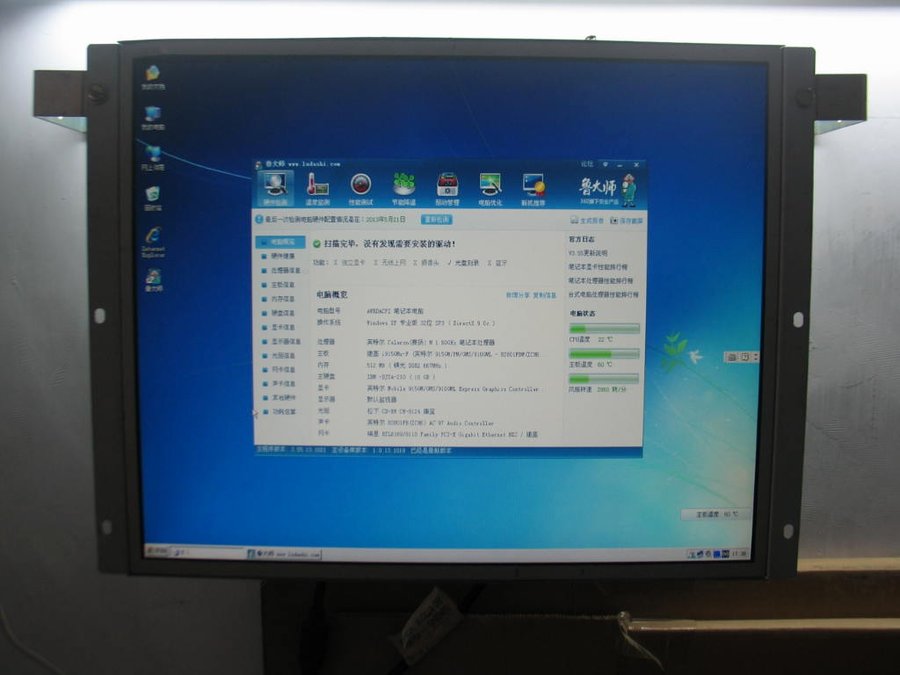The width and height of the screenshot is (900, 675).
Task: Click the system tray clock
Action: click(740, 554)
